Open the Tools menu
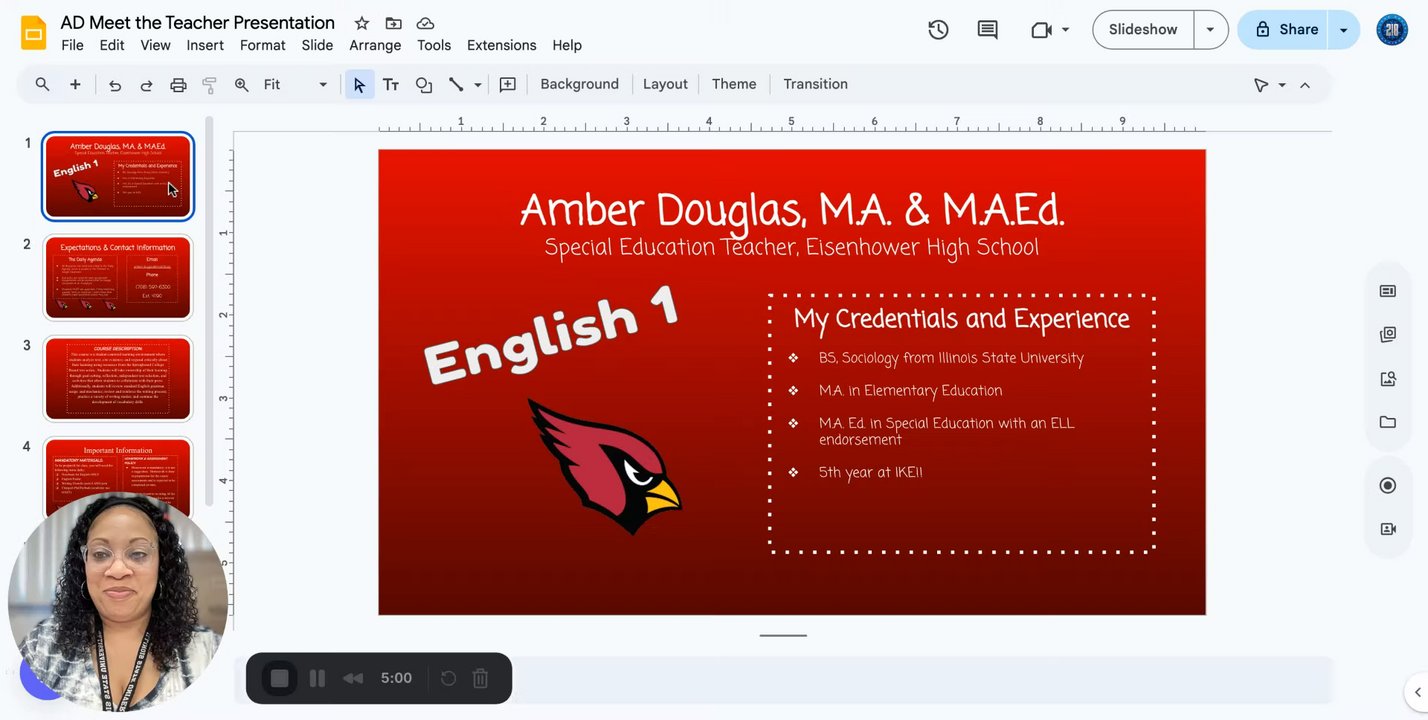 434,45
